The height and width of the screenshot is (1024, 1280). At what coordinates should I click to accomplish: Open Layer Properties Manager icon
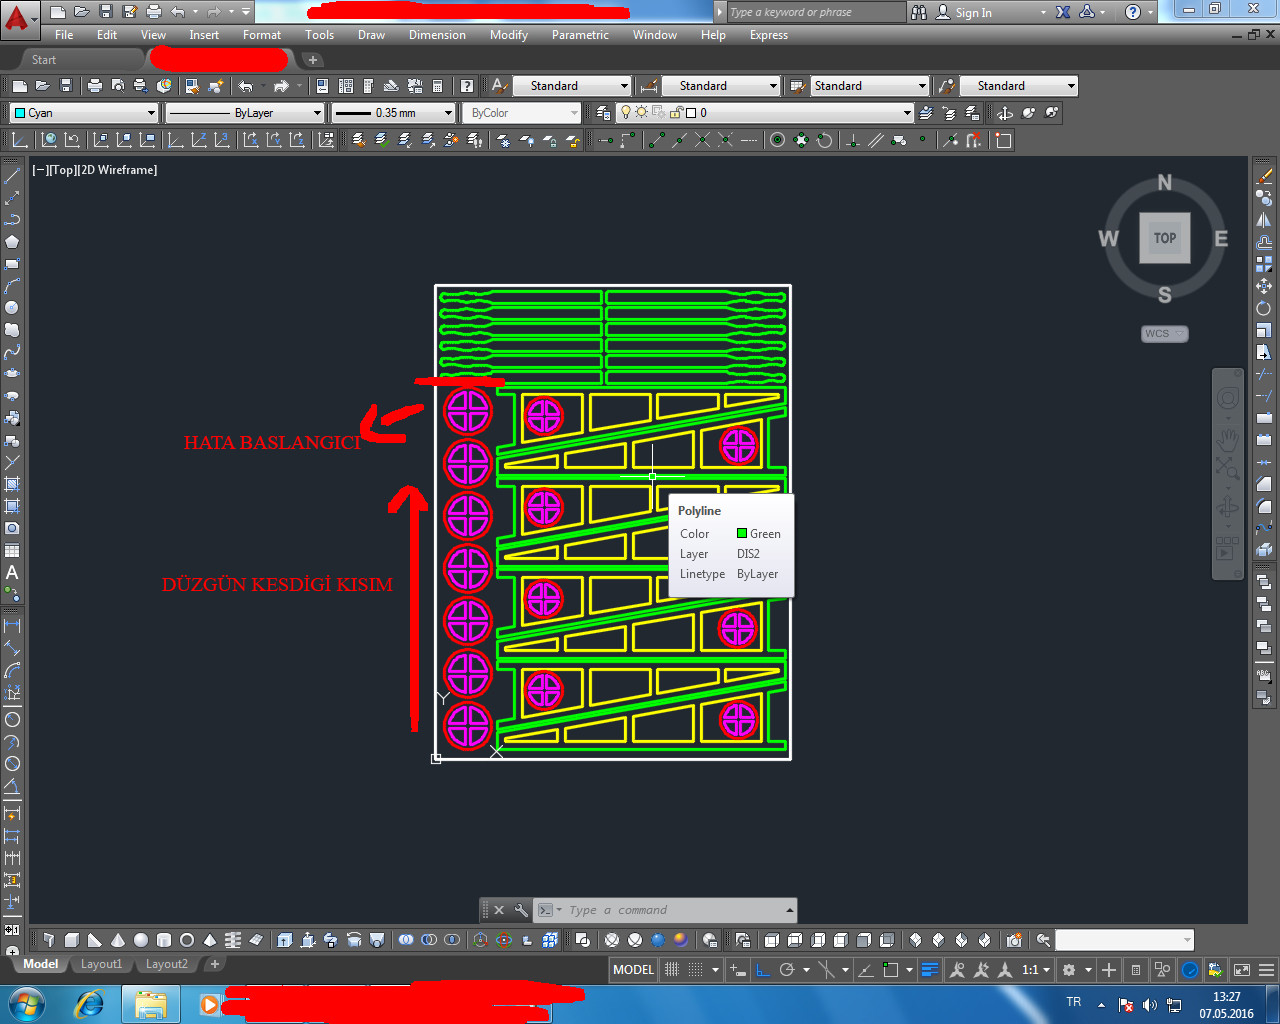click(x=603, y=113)
